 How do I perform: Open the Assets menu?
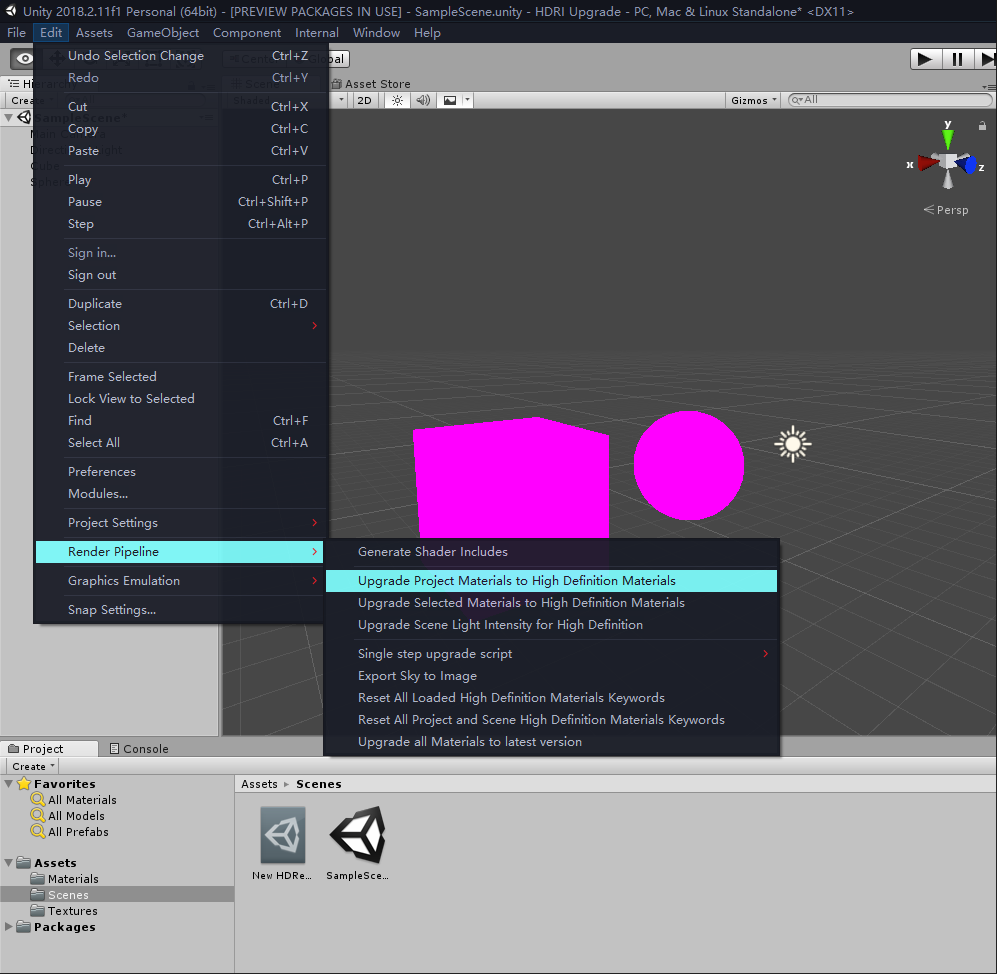coord(94,32)
